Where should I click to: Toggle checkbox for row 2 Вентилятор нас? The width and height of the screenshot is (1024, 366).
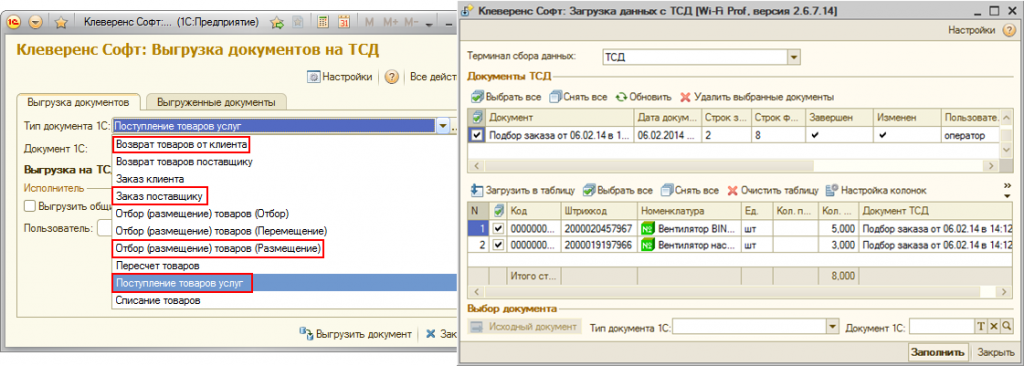498,245
